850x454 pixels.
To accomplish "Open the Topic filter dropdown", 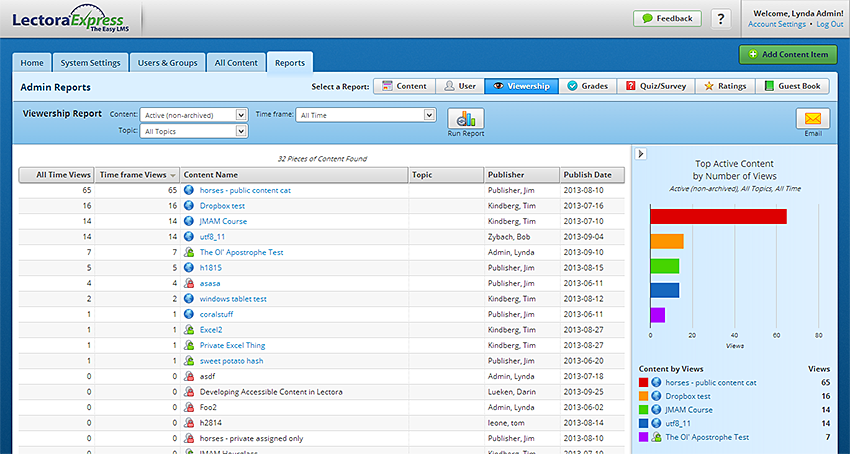I will pos(194,131).
